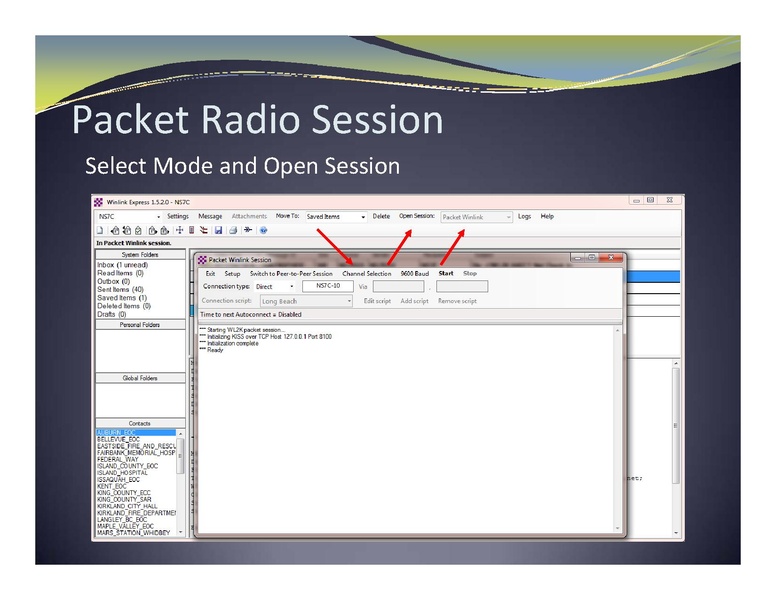Select the Sent Items (40) folder

pos(120,290)
